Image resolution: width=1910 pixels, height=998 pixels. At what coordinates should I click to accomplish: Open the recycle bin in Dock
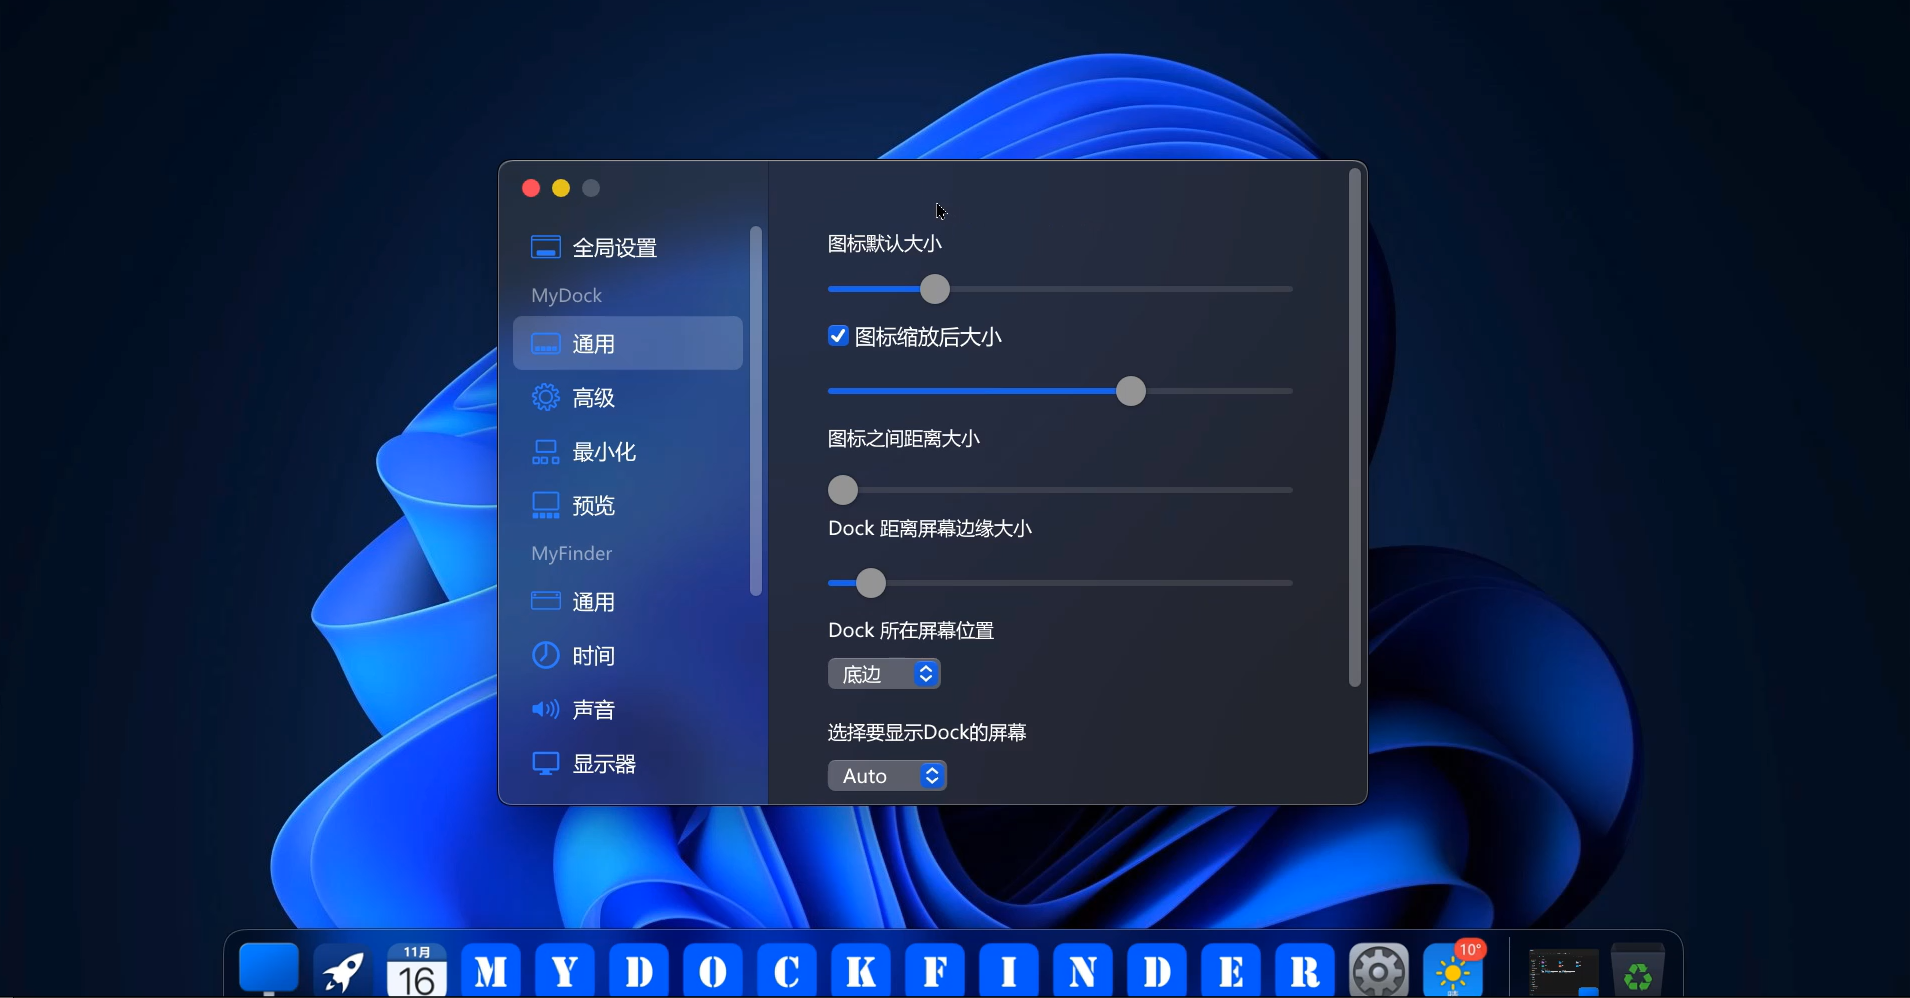[1638, 970]
